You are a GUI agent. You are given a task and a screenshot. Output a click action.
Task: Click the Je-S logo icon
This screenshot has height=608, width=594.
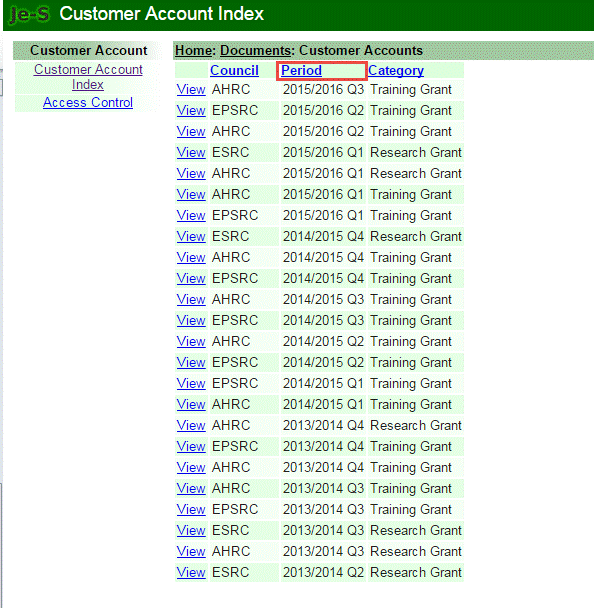(30, 14)
